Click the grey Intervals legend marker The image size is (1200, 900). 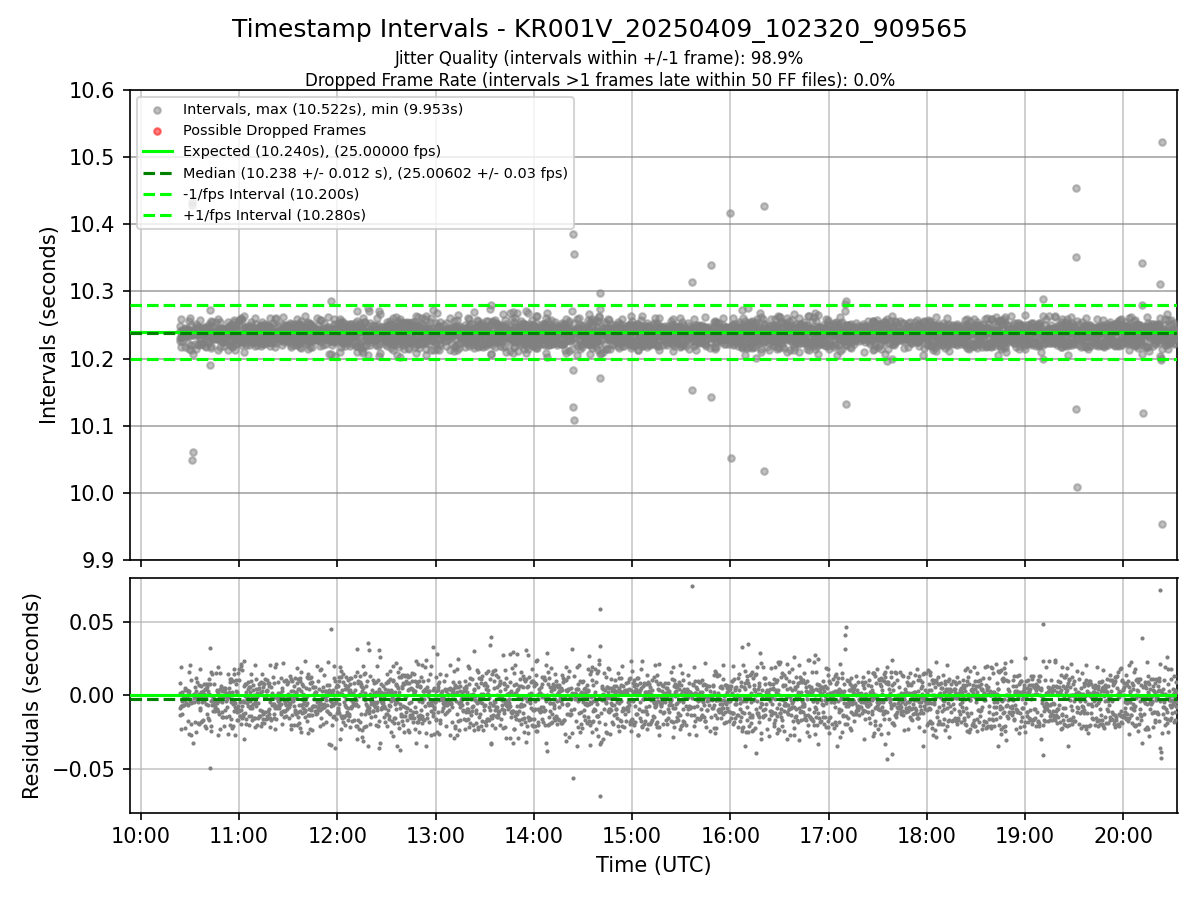(x=157, y=110)
